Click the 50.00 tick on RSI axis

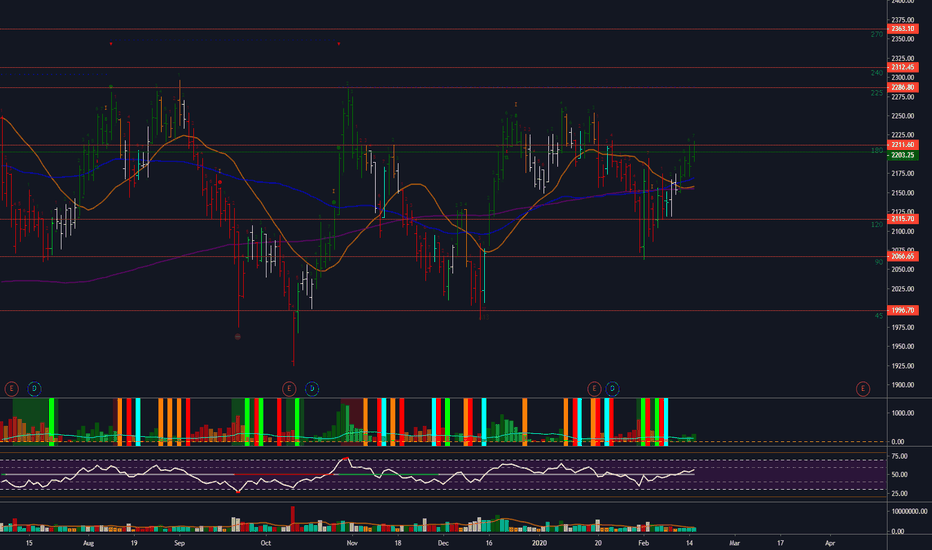coord(900,475)
